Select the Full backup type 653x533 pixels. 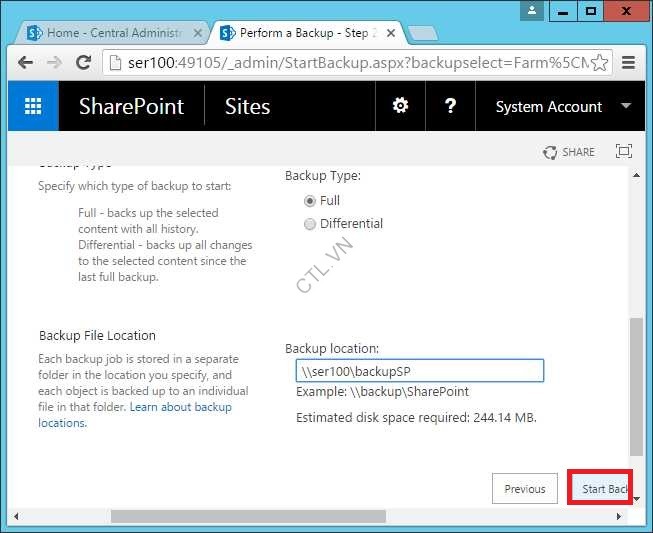[x=309, y=201]
